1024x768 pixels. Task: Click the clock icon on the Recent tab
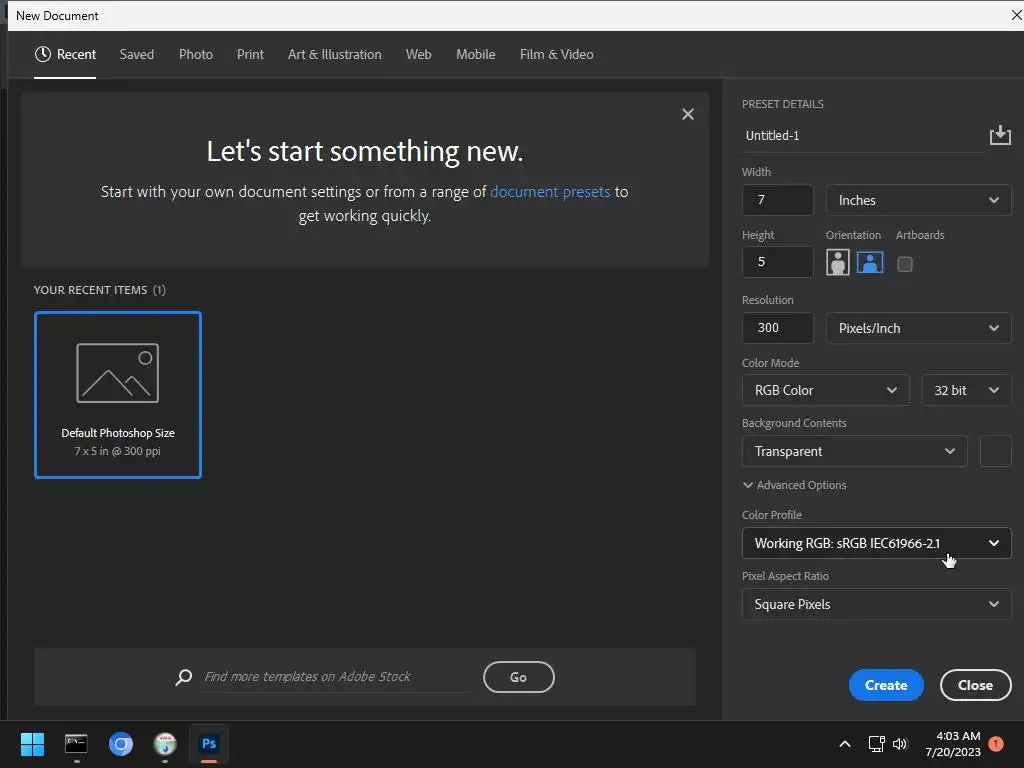pyautogui.click(x=42, y=54)
